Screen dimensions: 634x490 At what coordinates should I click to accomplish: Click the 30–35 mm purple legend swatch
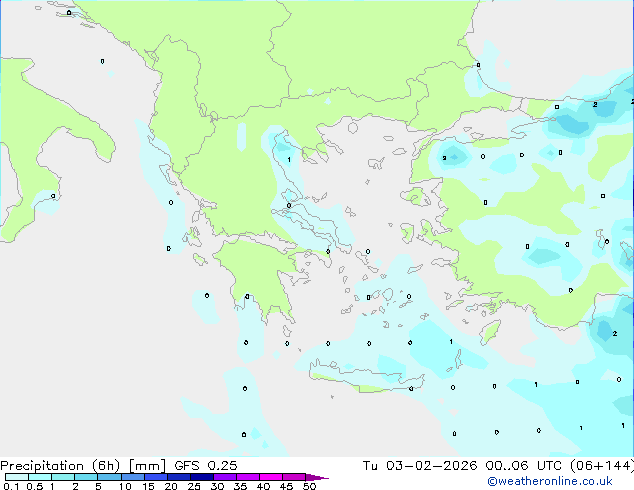[224, 477]
